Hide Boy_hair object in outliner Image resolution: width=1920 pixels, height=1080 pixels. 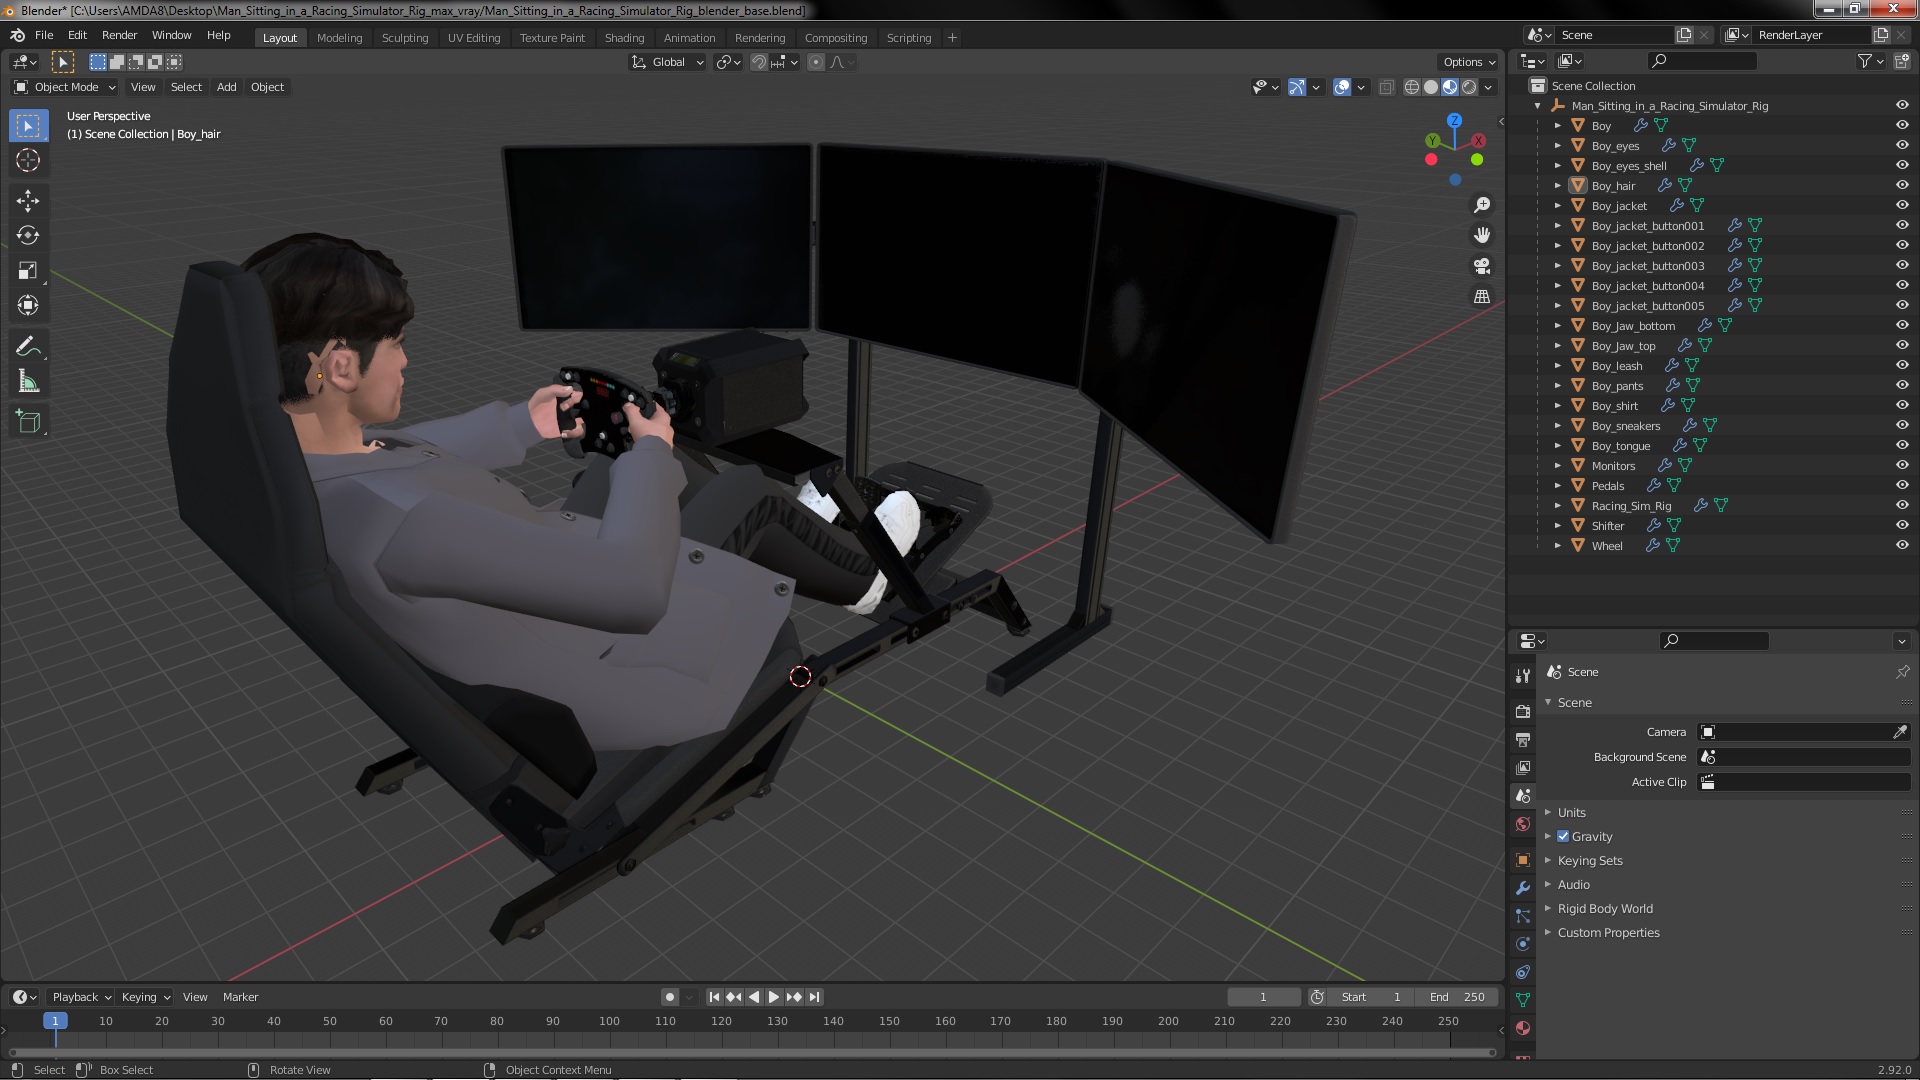pyautogui.click(x=1902, y=185)
